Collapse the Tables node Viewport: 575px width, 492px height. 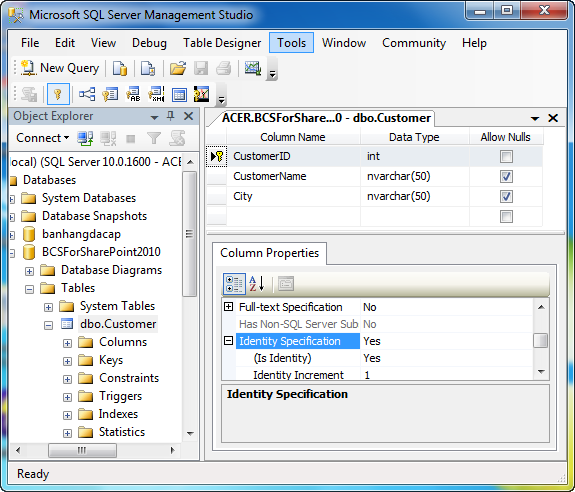point(29,289)
